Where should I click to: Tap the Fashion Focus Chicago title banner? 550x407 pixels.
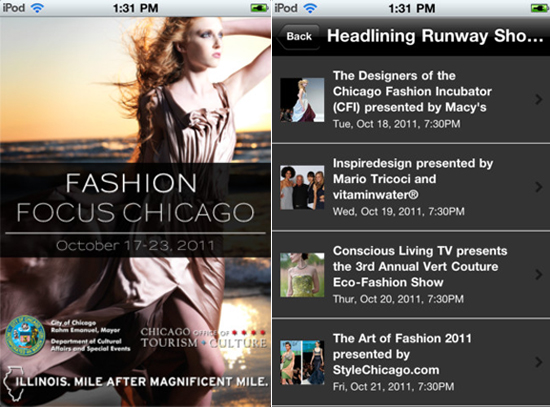click(135, 210)
